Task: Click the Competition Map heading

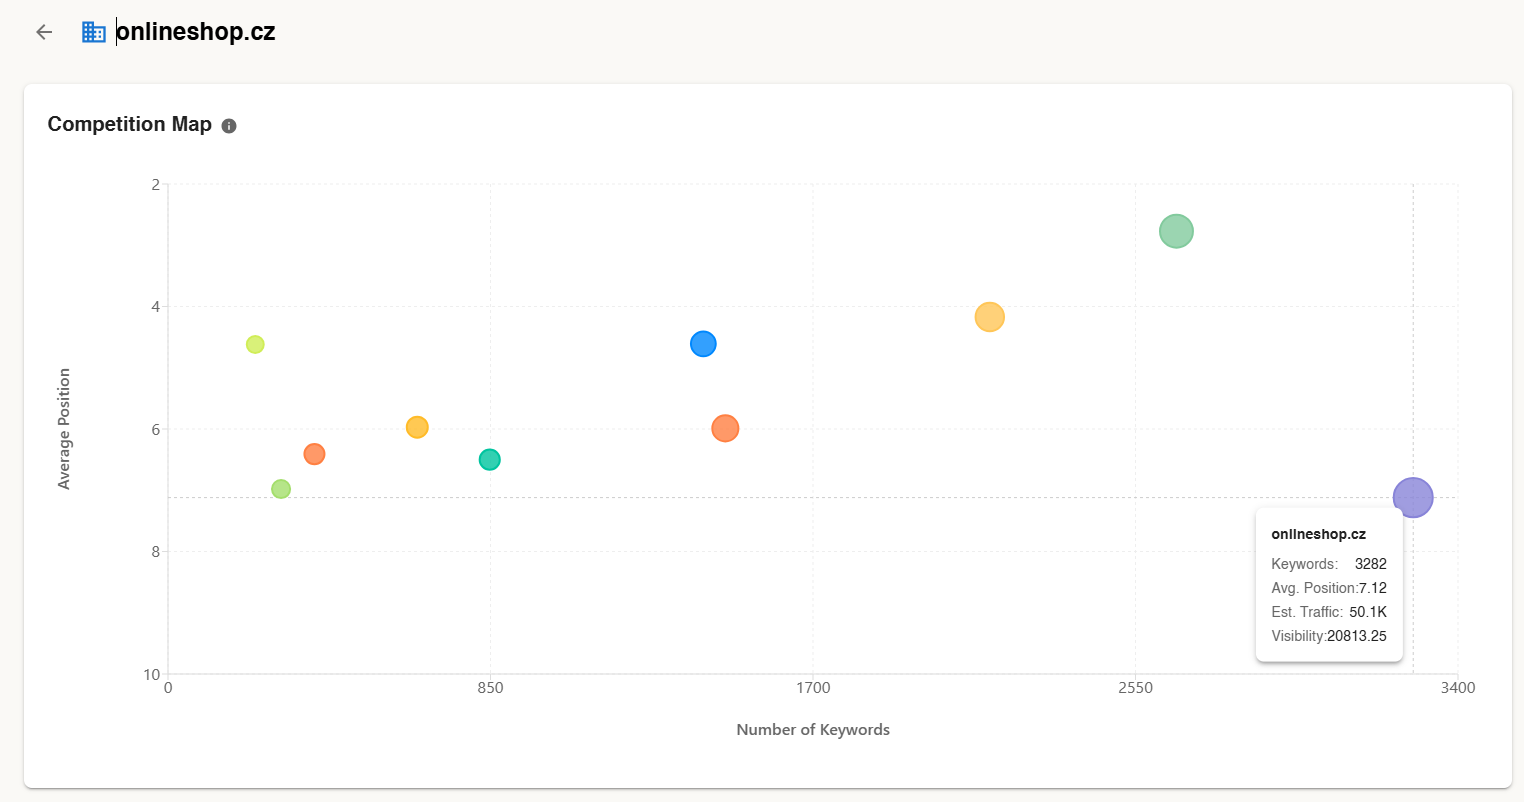Action: coord(130,124)
